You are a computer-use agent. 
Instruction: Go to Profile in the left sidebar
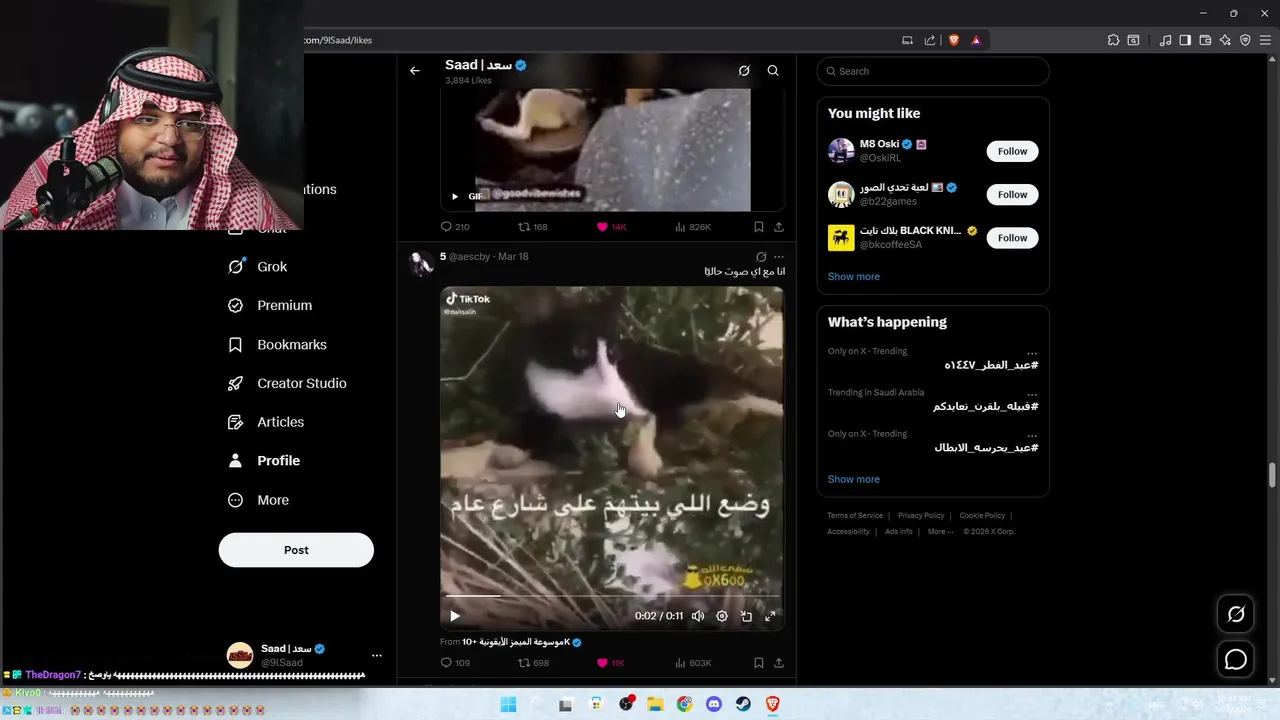(x=264, y=461)
